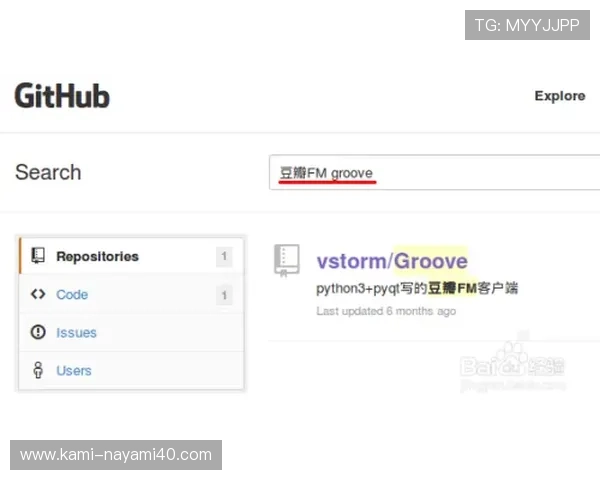600x480 pixels.
Task: Click the Search page heading
Action: coord(48,172)
